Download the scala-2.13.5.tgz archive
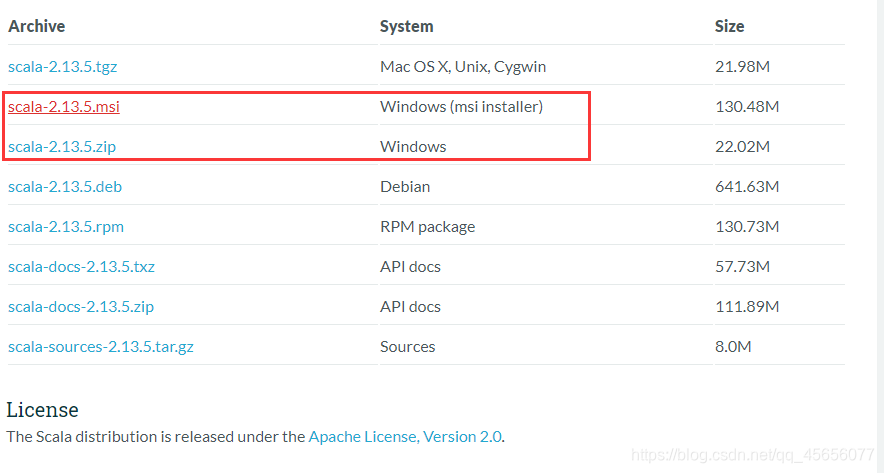Viewport: 884px width, 473px height. 63,67
